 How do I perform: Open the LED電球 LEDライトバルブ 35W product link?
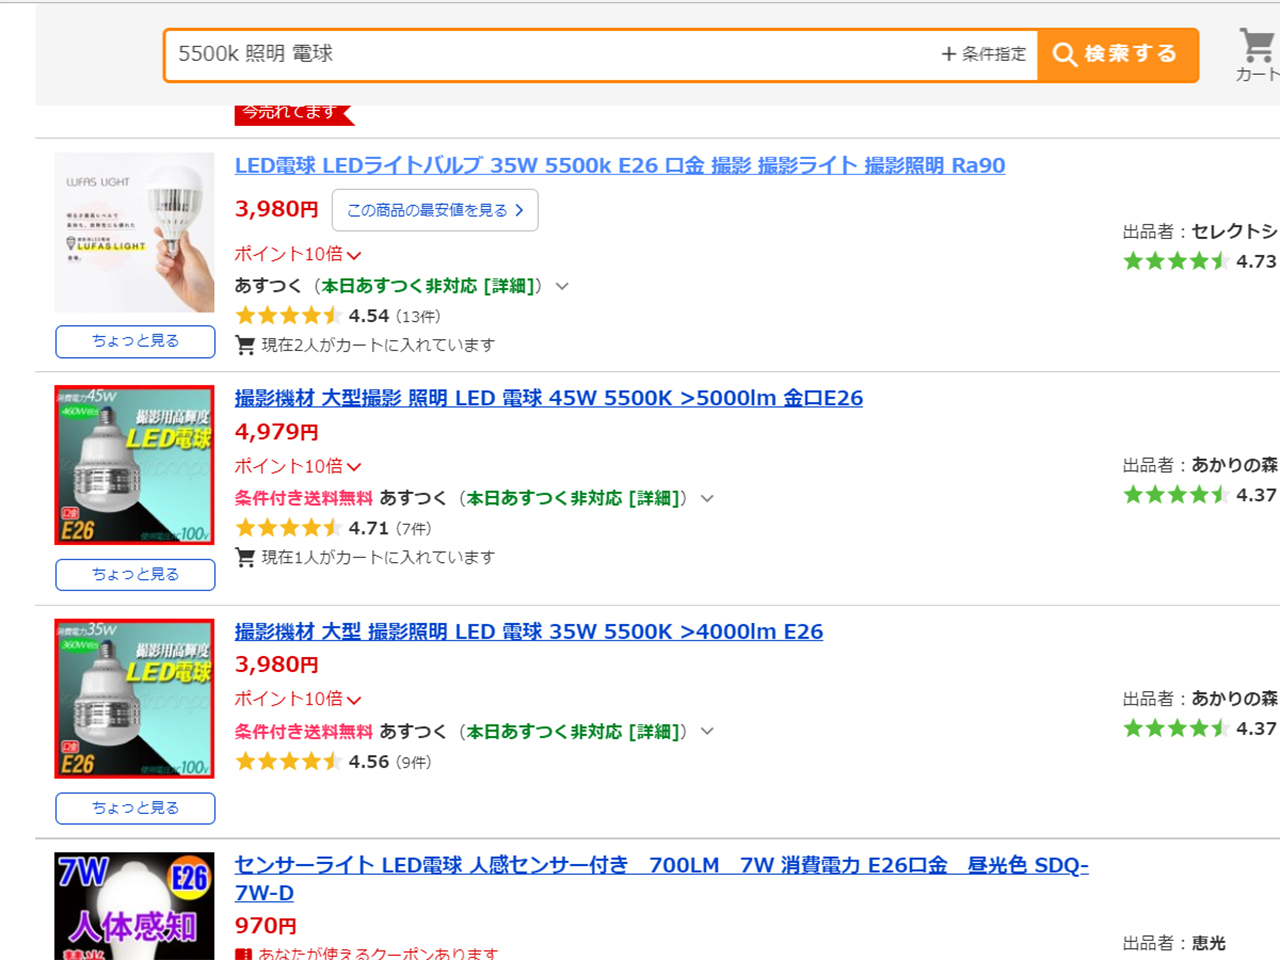click(x=620, y=165)
